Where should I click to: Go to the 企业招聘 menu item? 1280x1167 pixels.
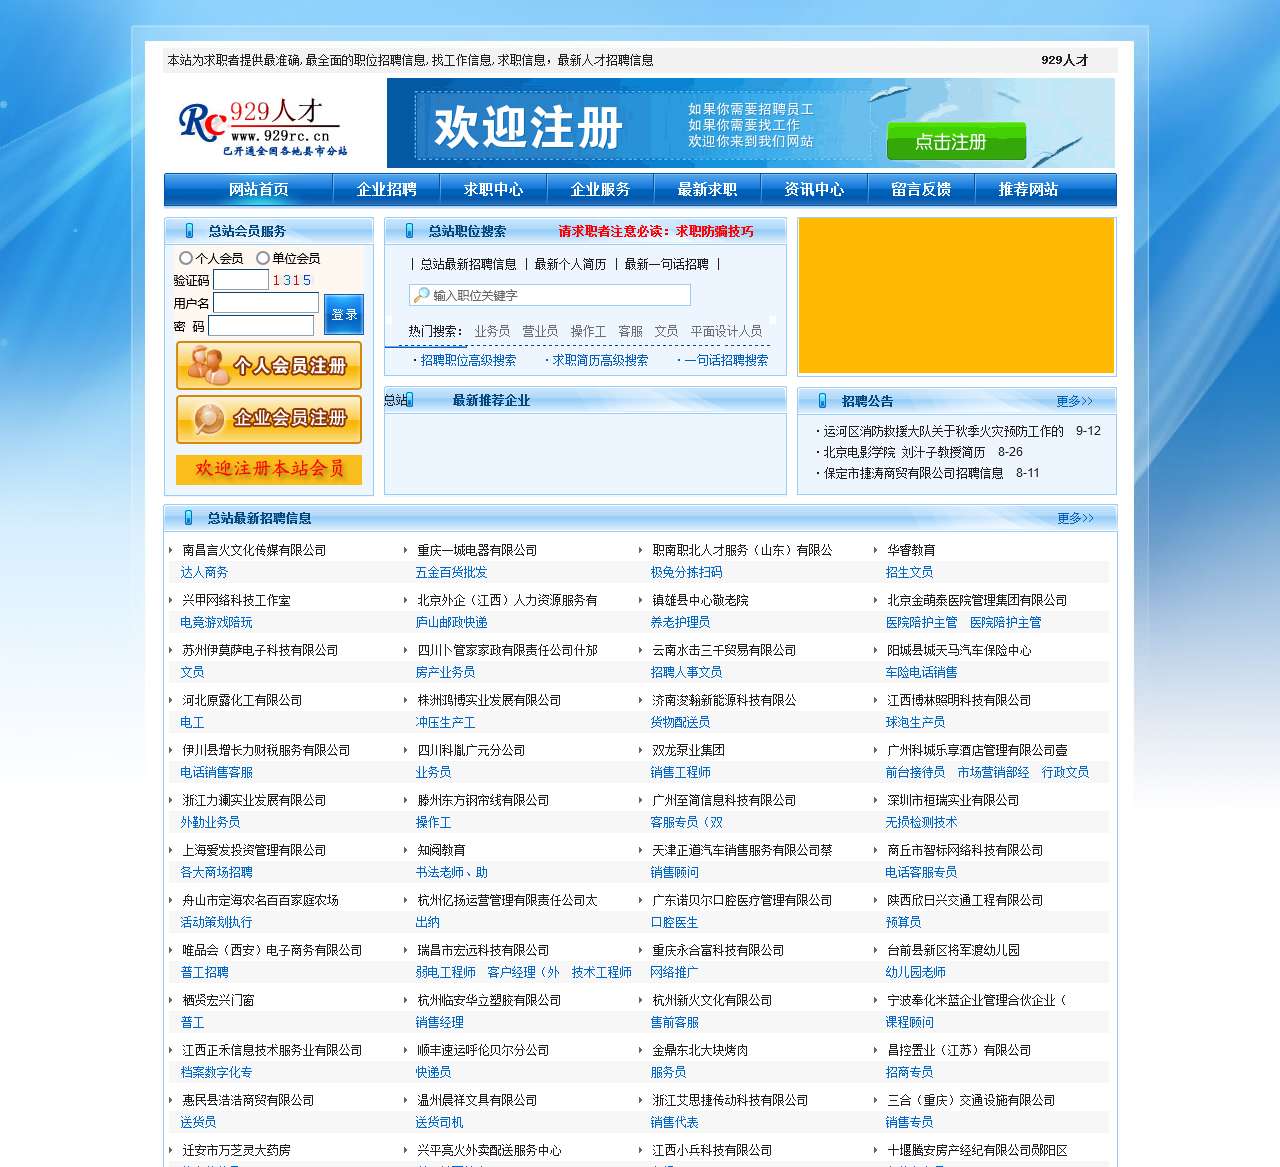[387, 190]
